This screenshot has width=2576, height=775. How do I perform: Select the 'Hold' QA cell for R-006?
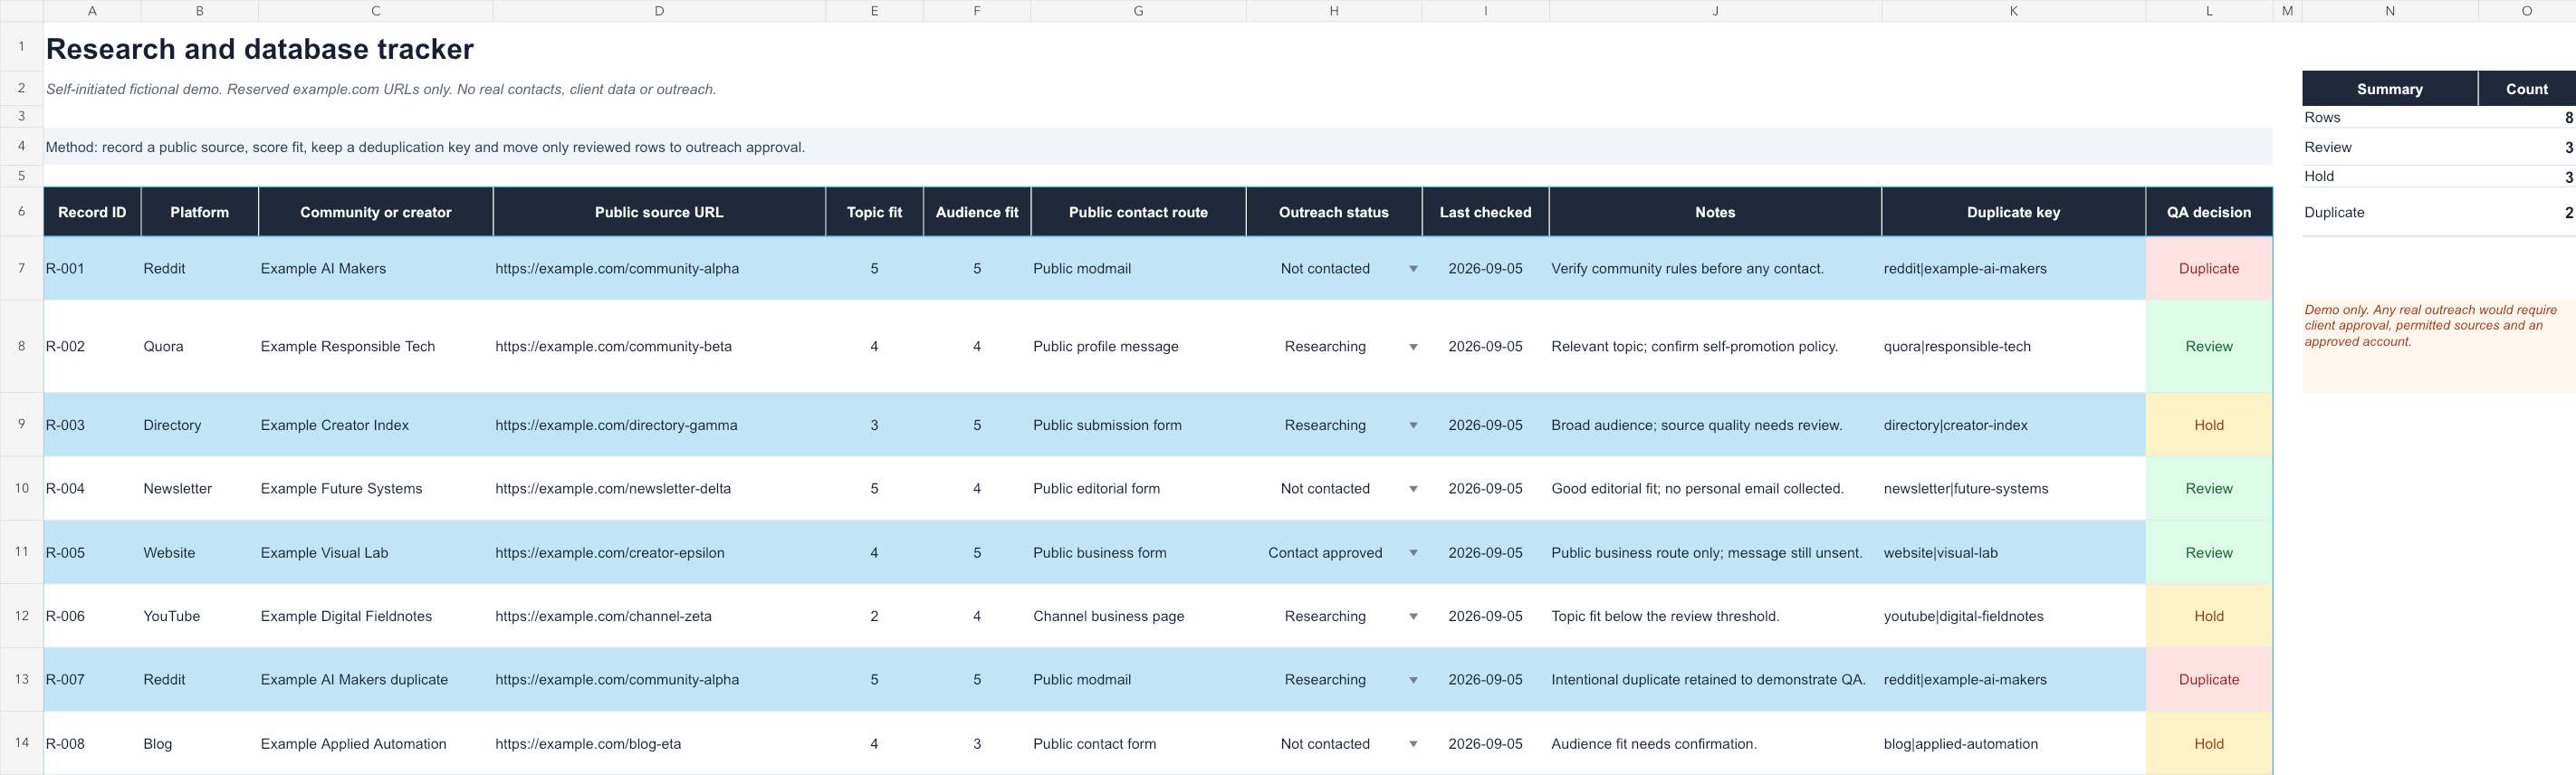pyautogui.click(x=2209, y=617)
